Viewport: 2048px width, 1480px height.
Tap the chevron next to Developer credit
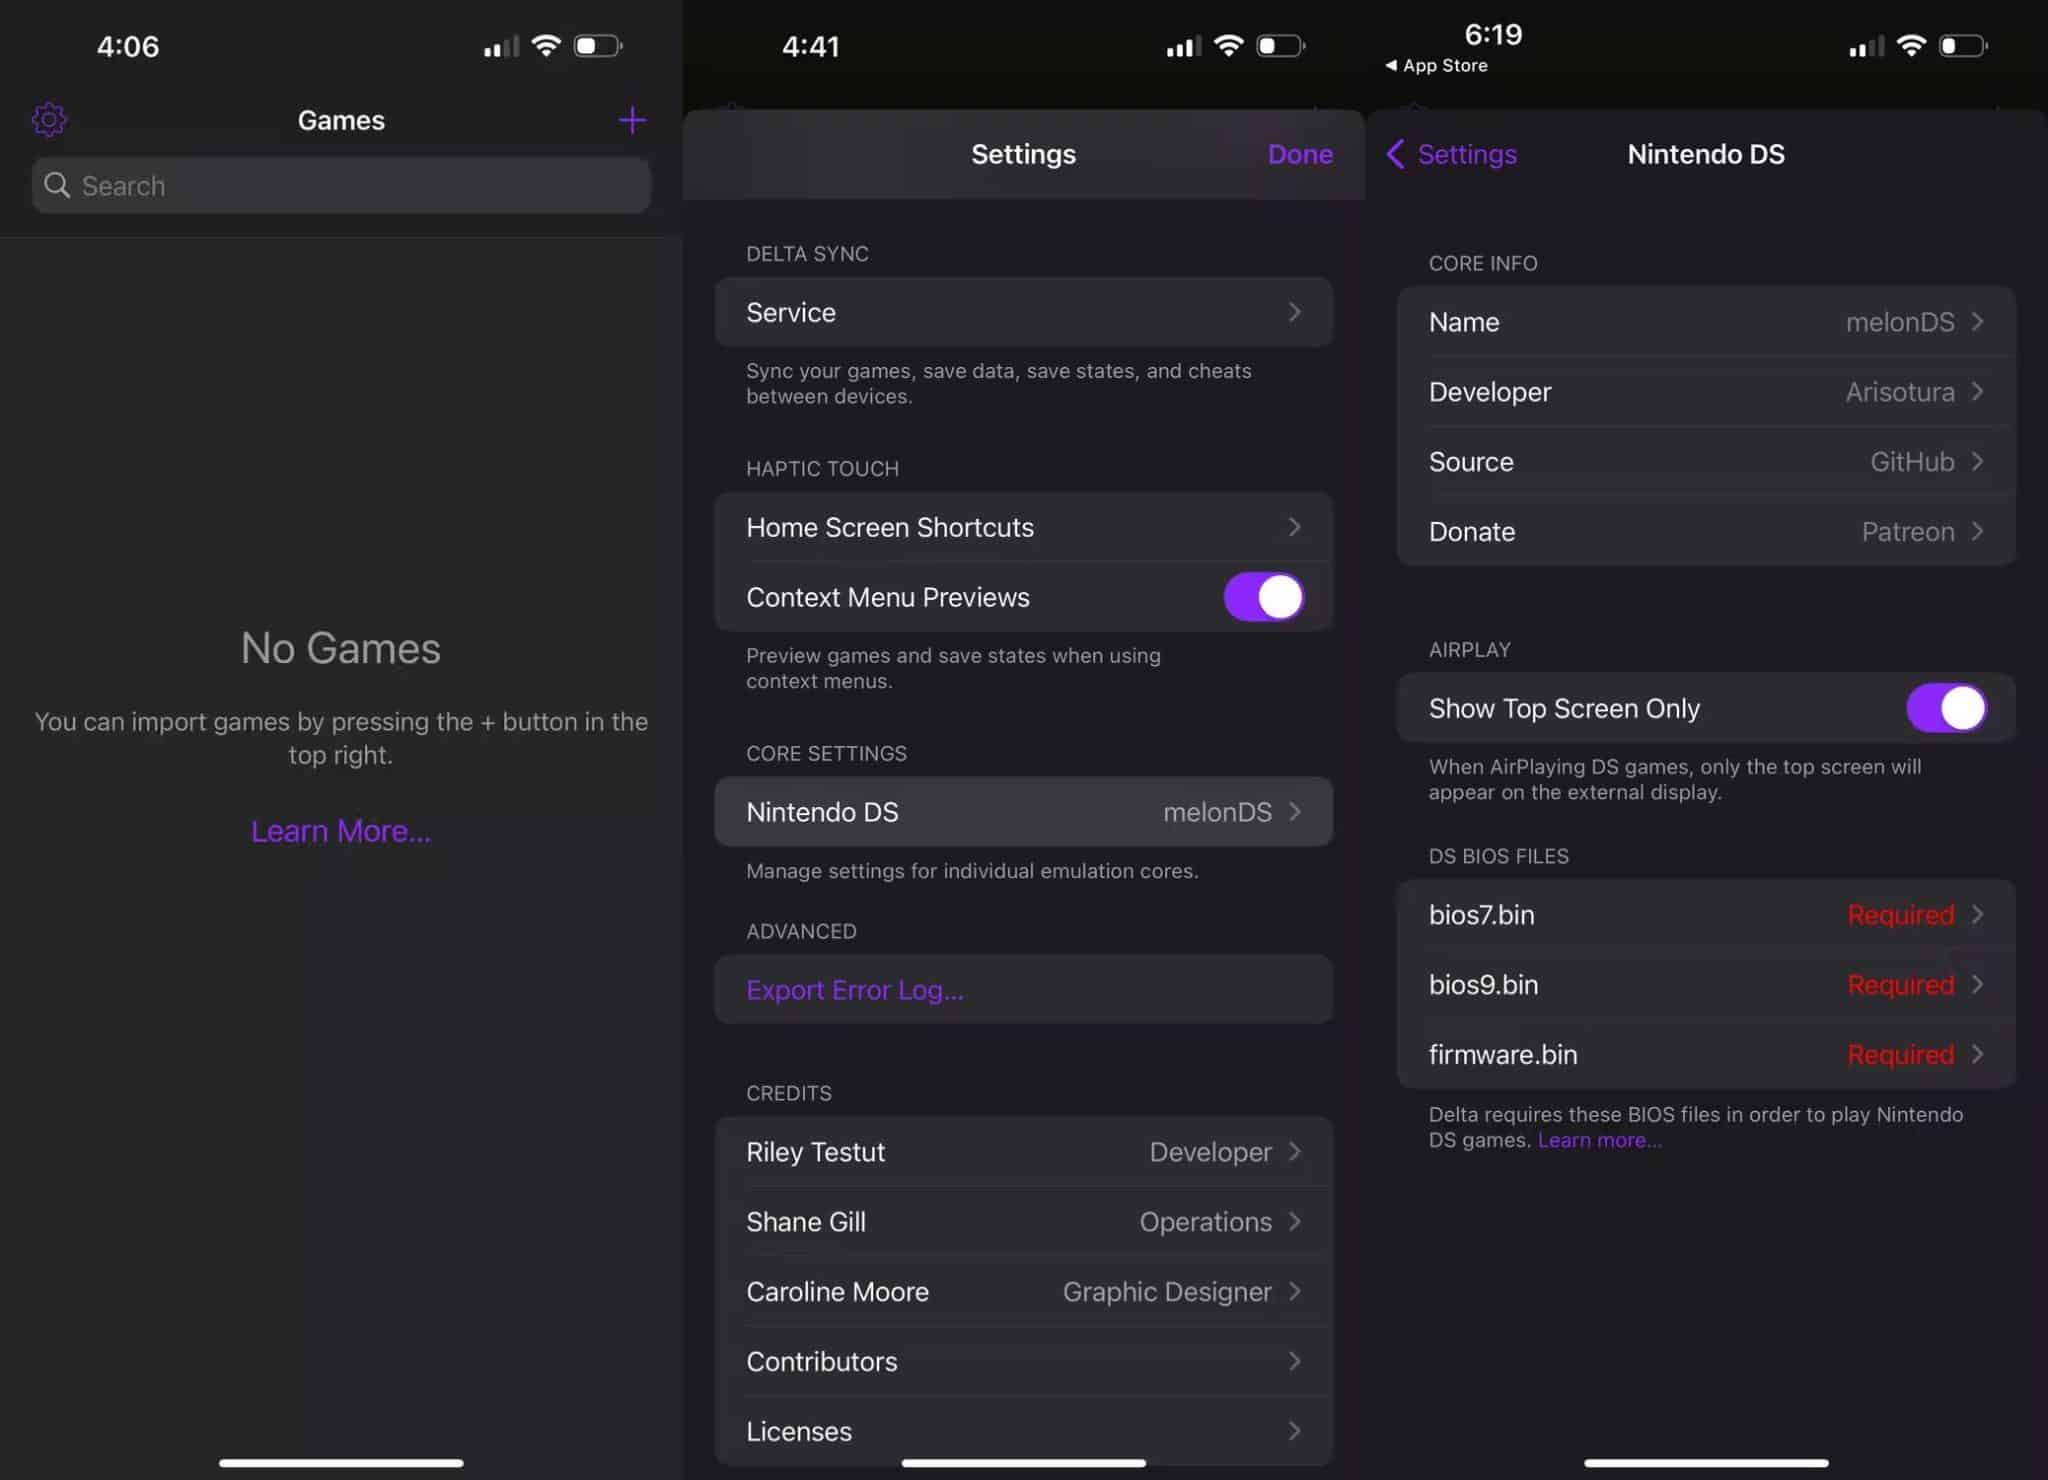point(1295,1152)
